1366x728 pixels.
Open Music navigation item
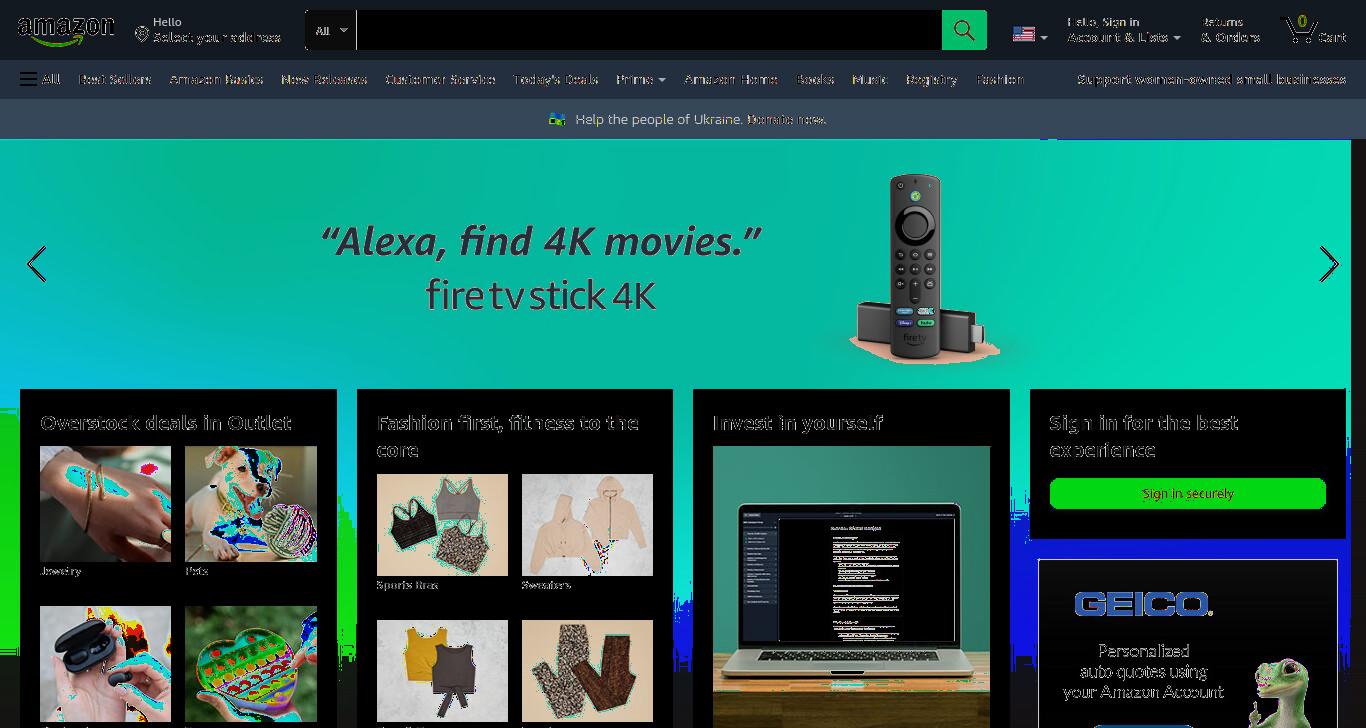coord(869,79)
